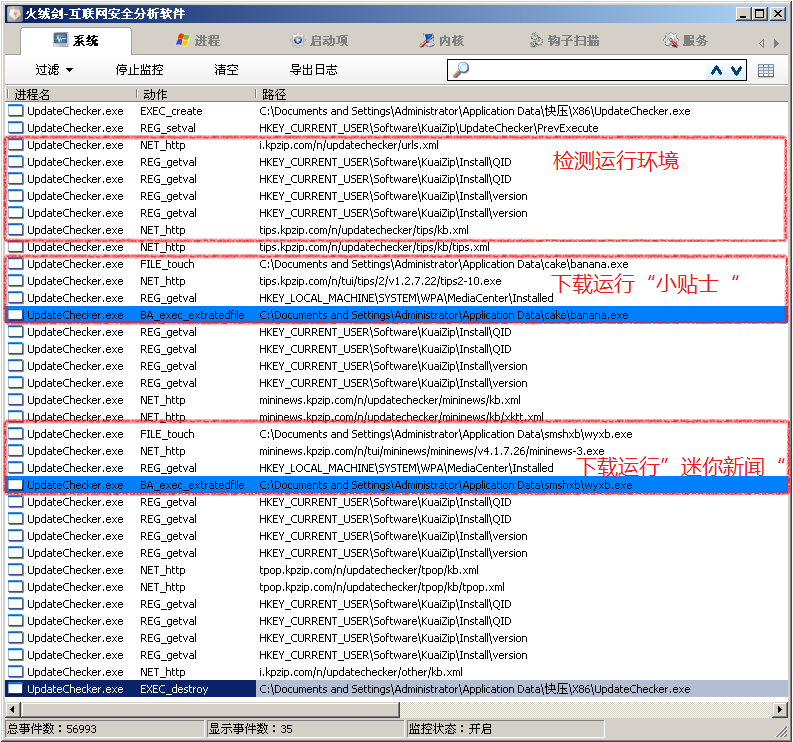Sort by the 动作 column header
Viewport: 793px width, 742px height.
(x=195, y=94)
